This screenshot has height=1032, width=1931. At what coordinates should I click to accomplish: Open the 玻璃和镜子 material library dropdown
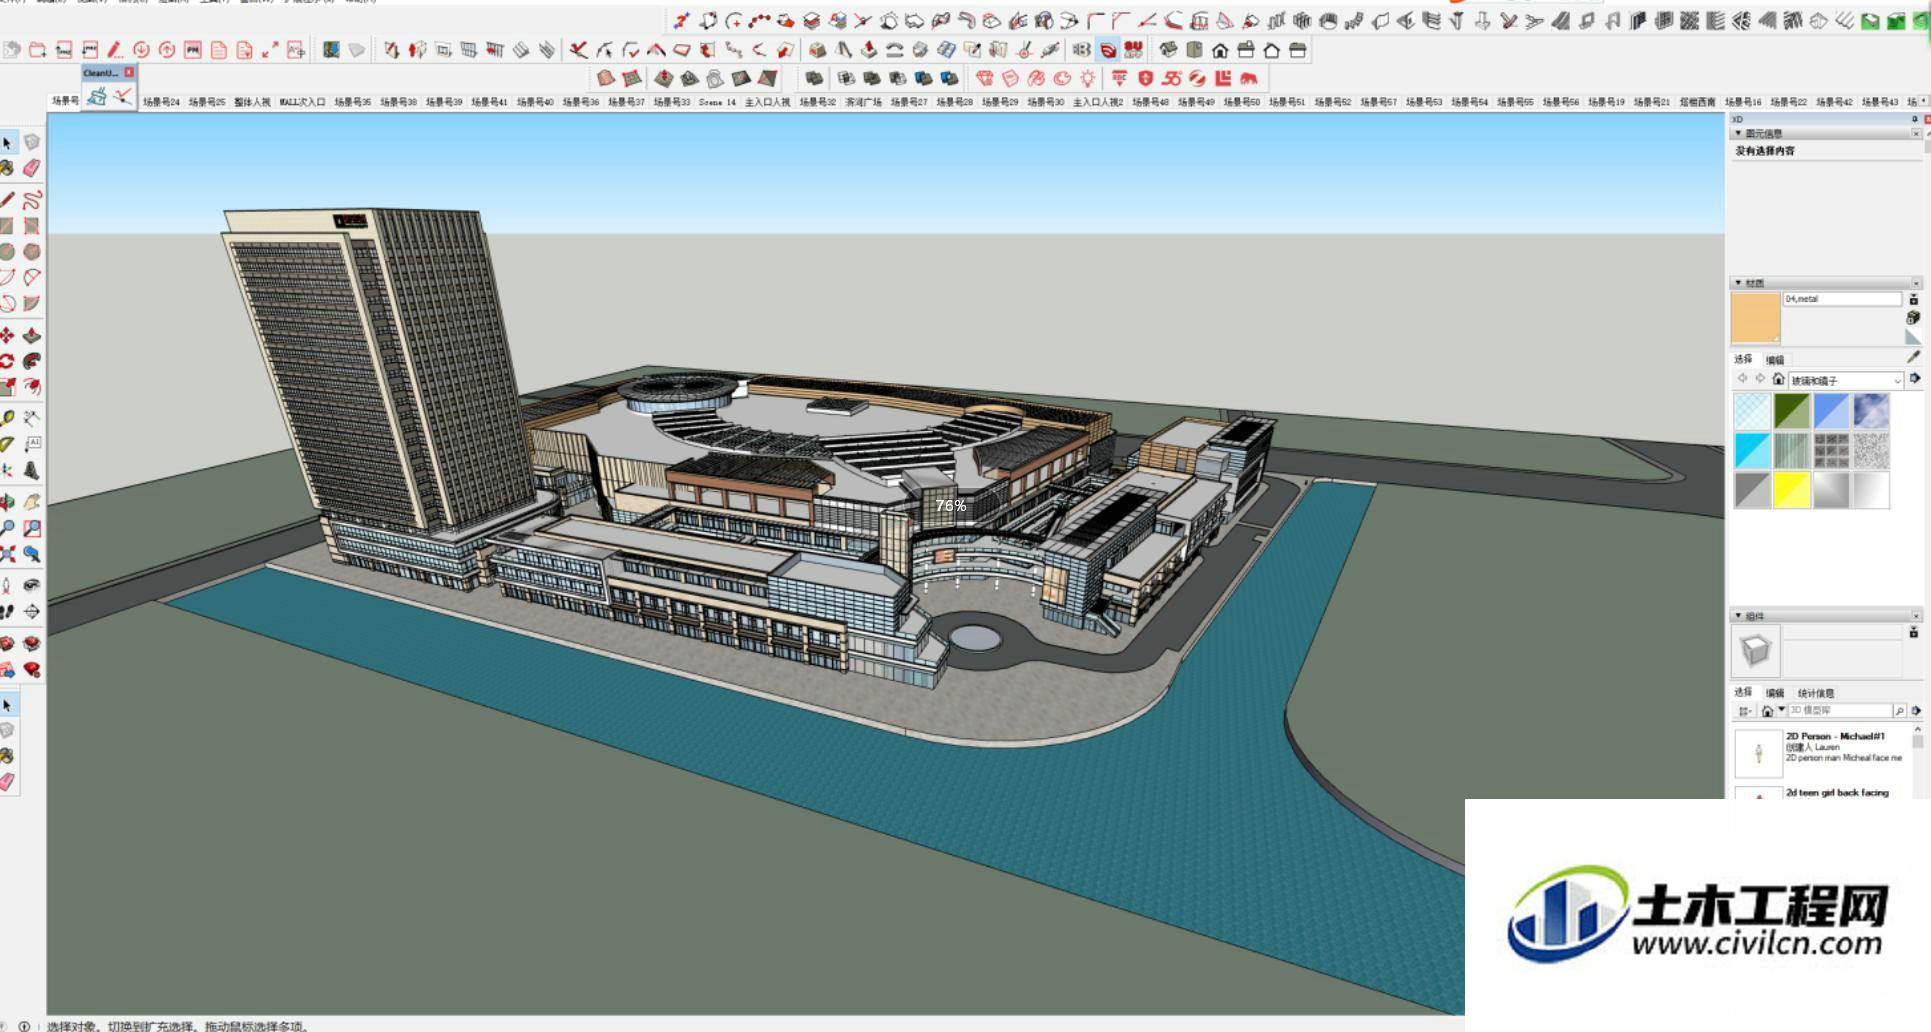coord(1846,381)
